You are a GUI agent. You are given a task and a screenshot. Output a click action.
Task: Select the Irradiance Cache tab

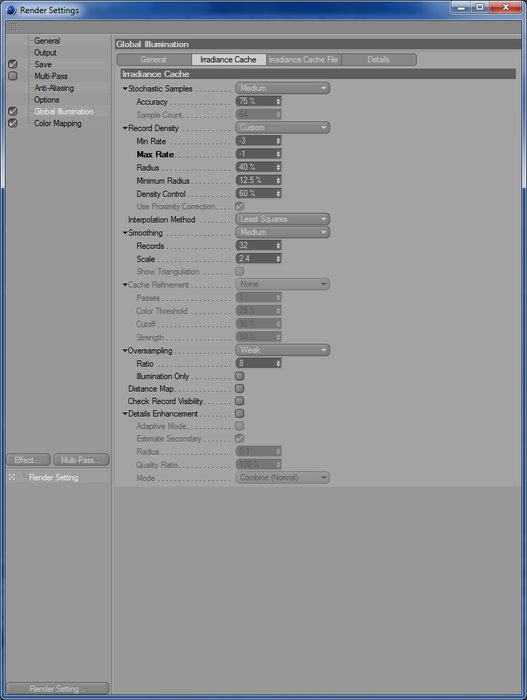click(229, 59)
